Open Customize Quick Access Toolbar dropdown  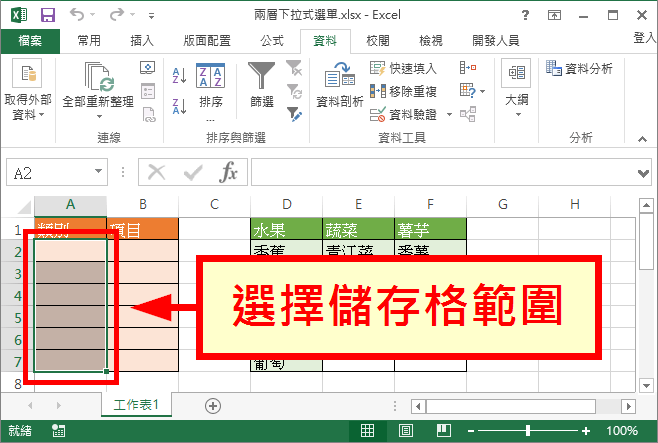click(x=151, y=16)
